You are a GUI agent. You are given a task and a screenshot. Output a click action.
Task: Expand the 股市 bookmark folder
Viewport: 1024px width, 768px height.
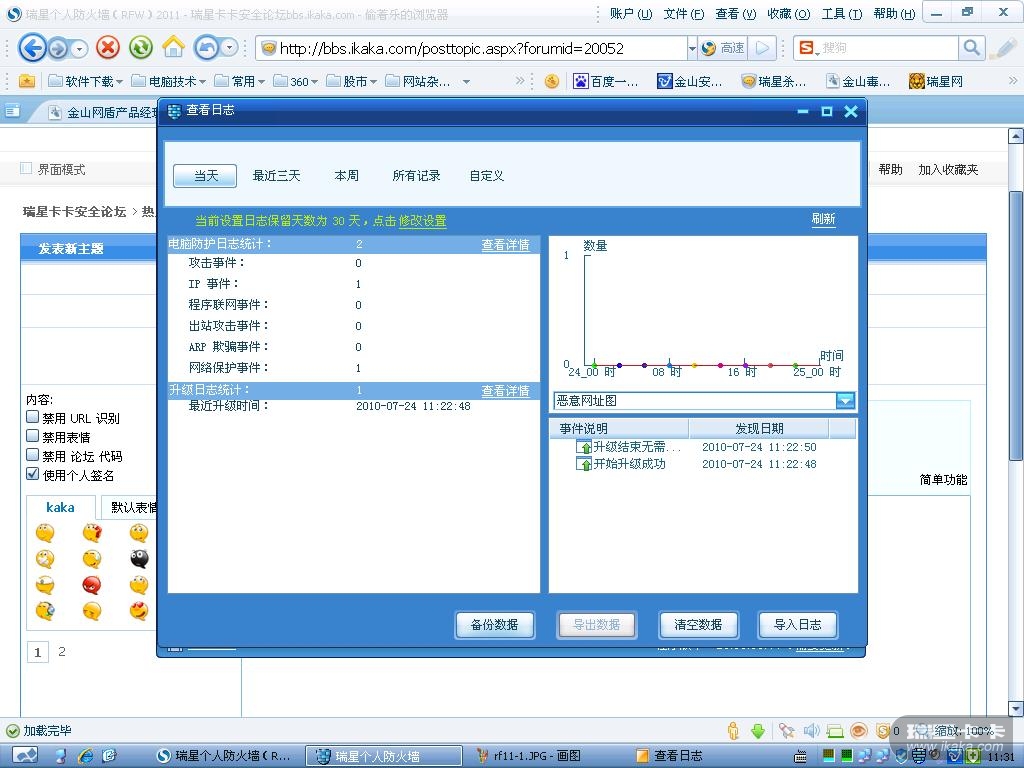351,81
